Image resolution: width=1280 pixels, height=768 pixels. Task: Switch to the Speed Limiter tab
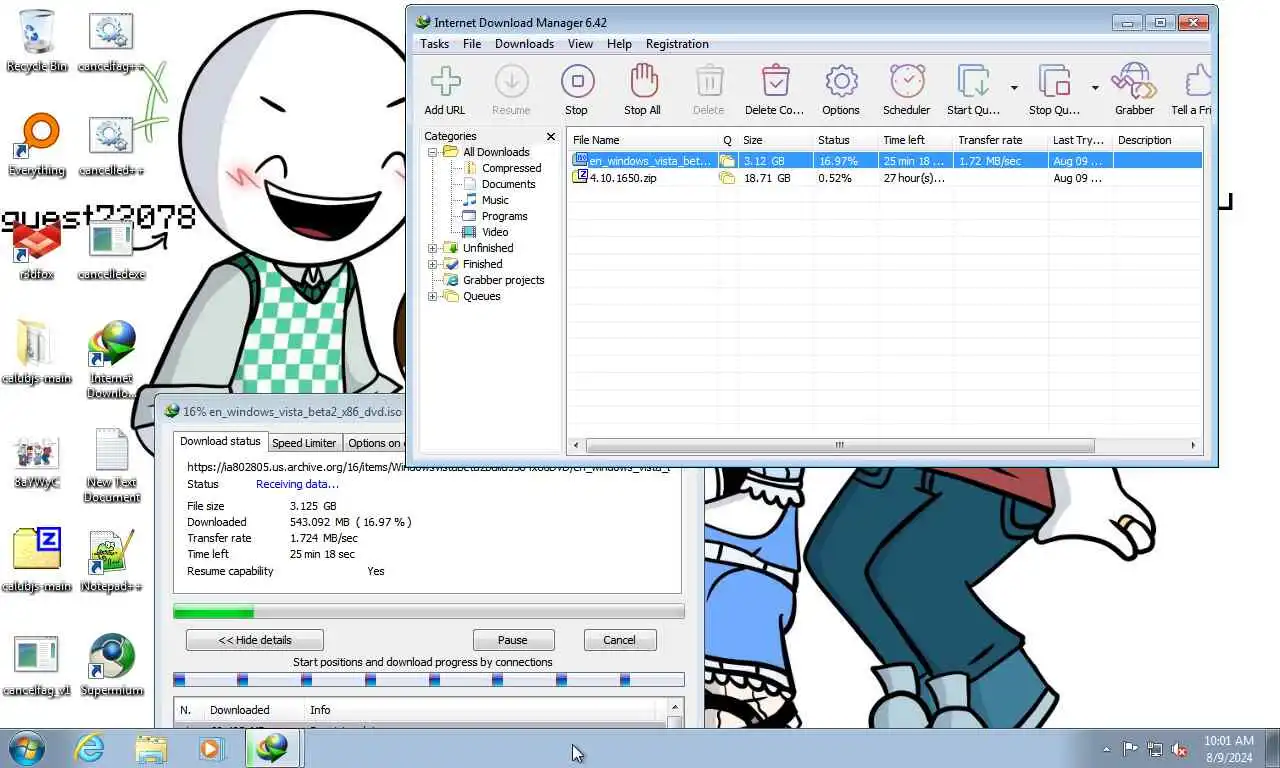304,443
